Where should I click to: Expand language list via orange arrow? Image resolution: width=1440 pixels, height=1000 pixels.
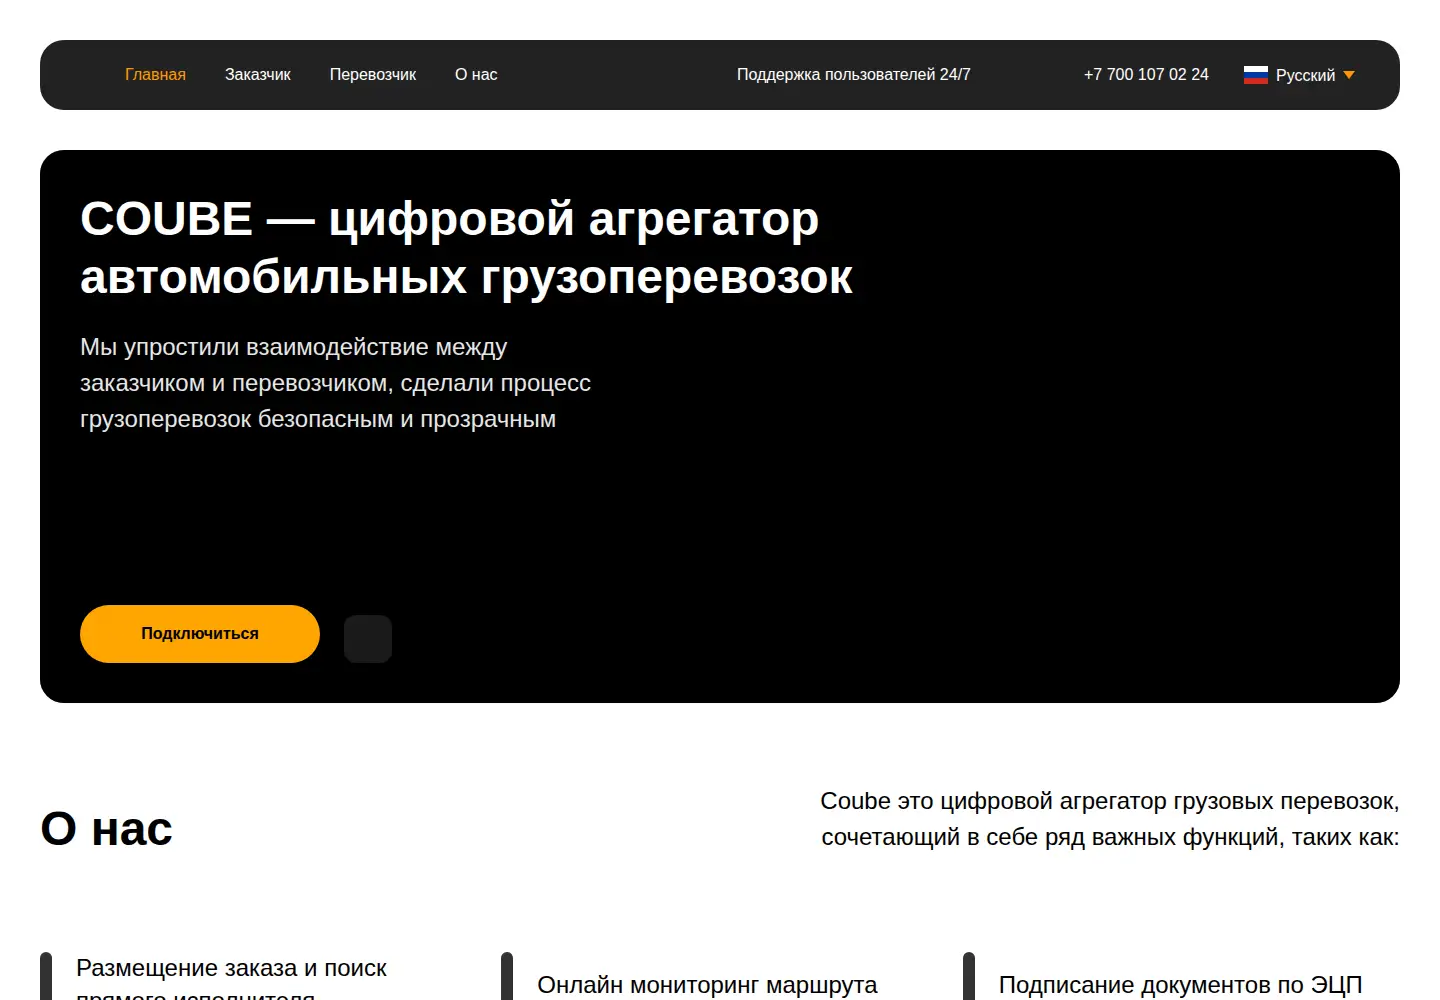tap(1349, 75)
